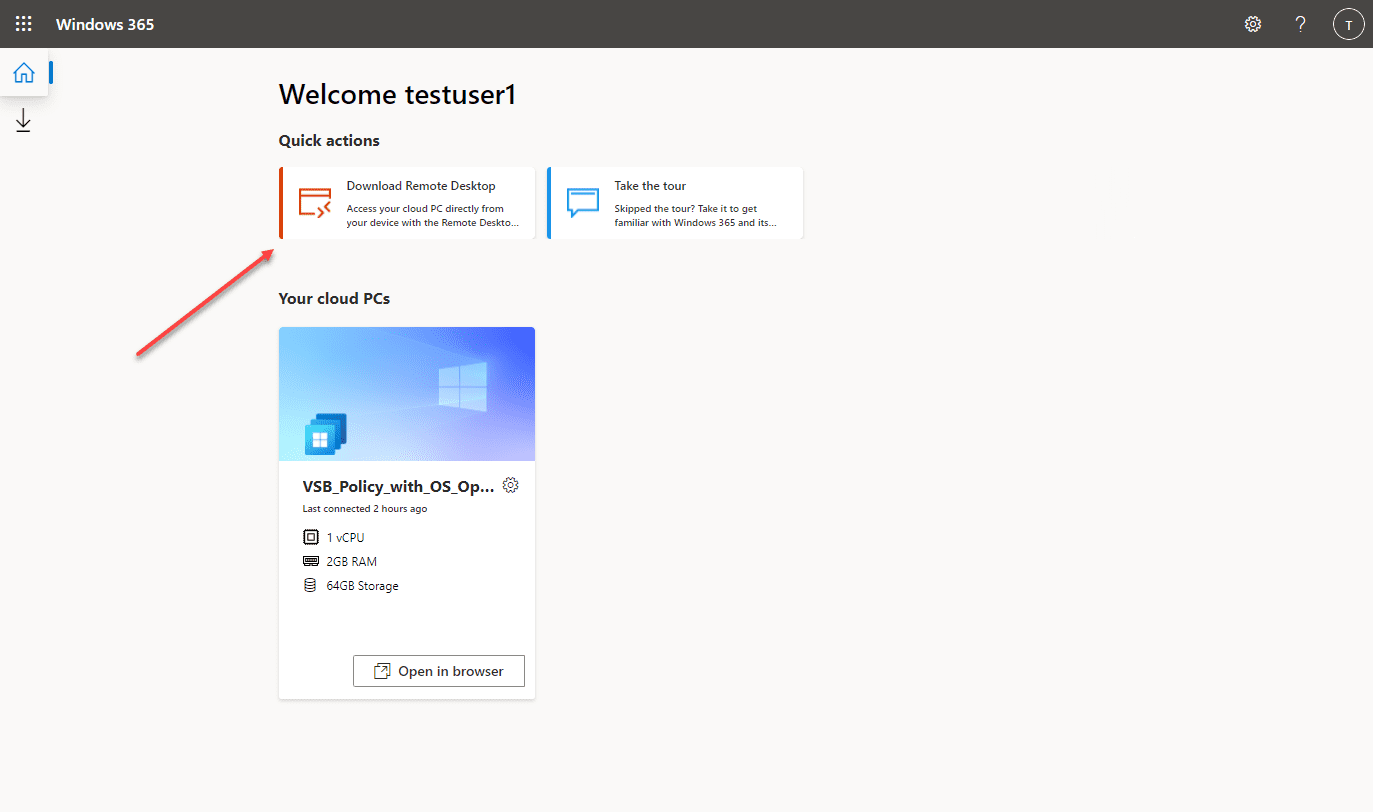Open cloud PC settings gear beside VSB_Policy name
The height and width of the screenshot is (812, 1373).
510,485
